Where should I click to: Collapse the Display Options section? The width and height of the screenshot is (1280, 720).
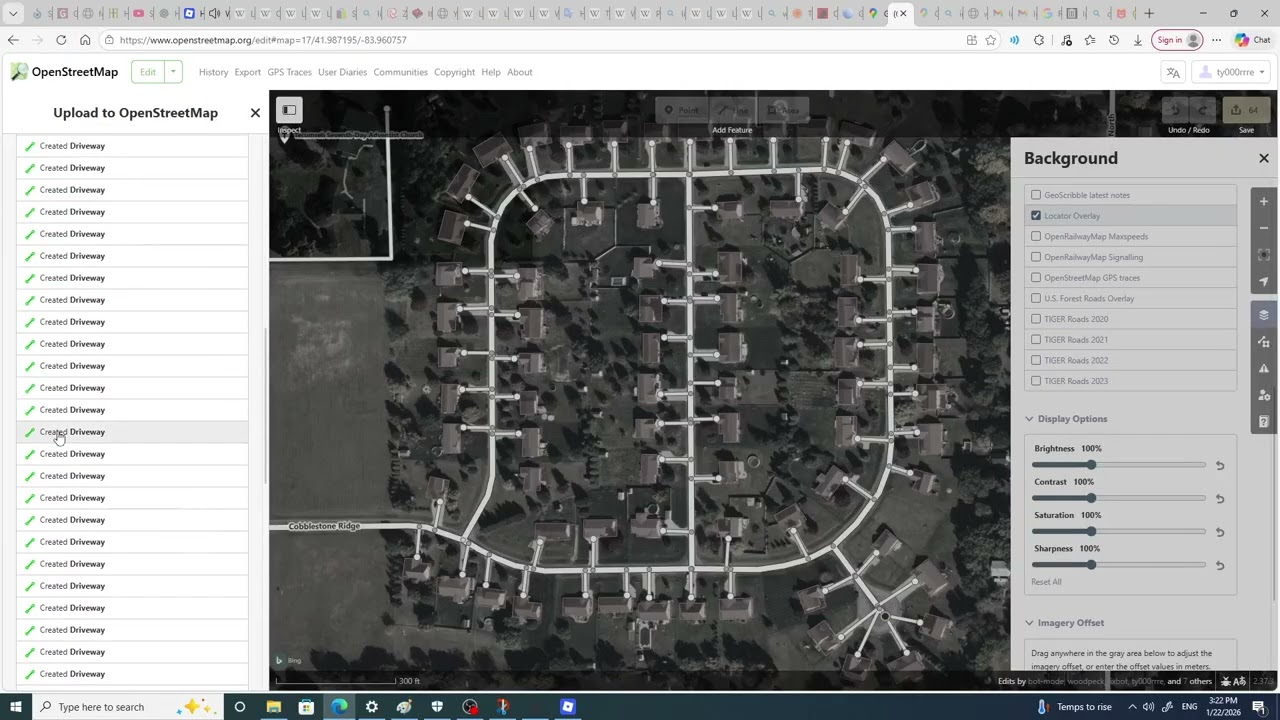point(1066,419)
